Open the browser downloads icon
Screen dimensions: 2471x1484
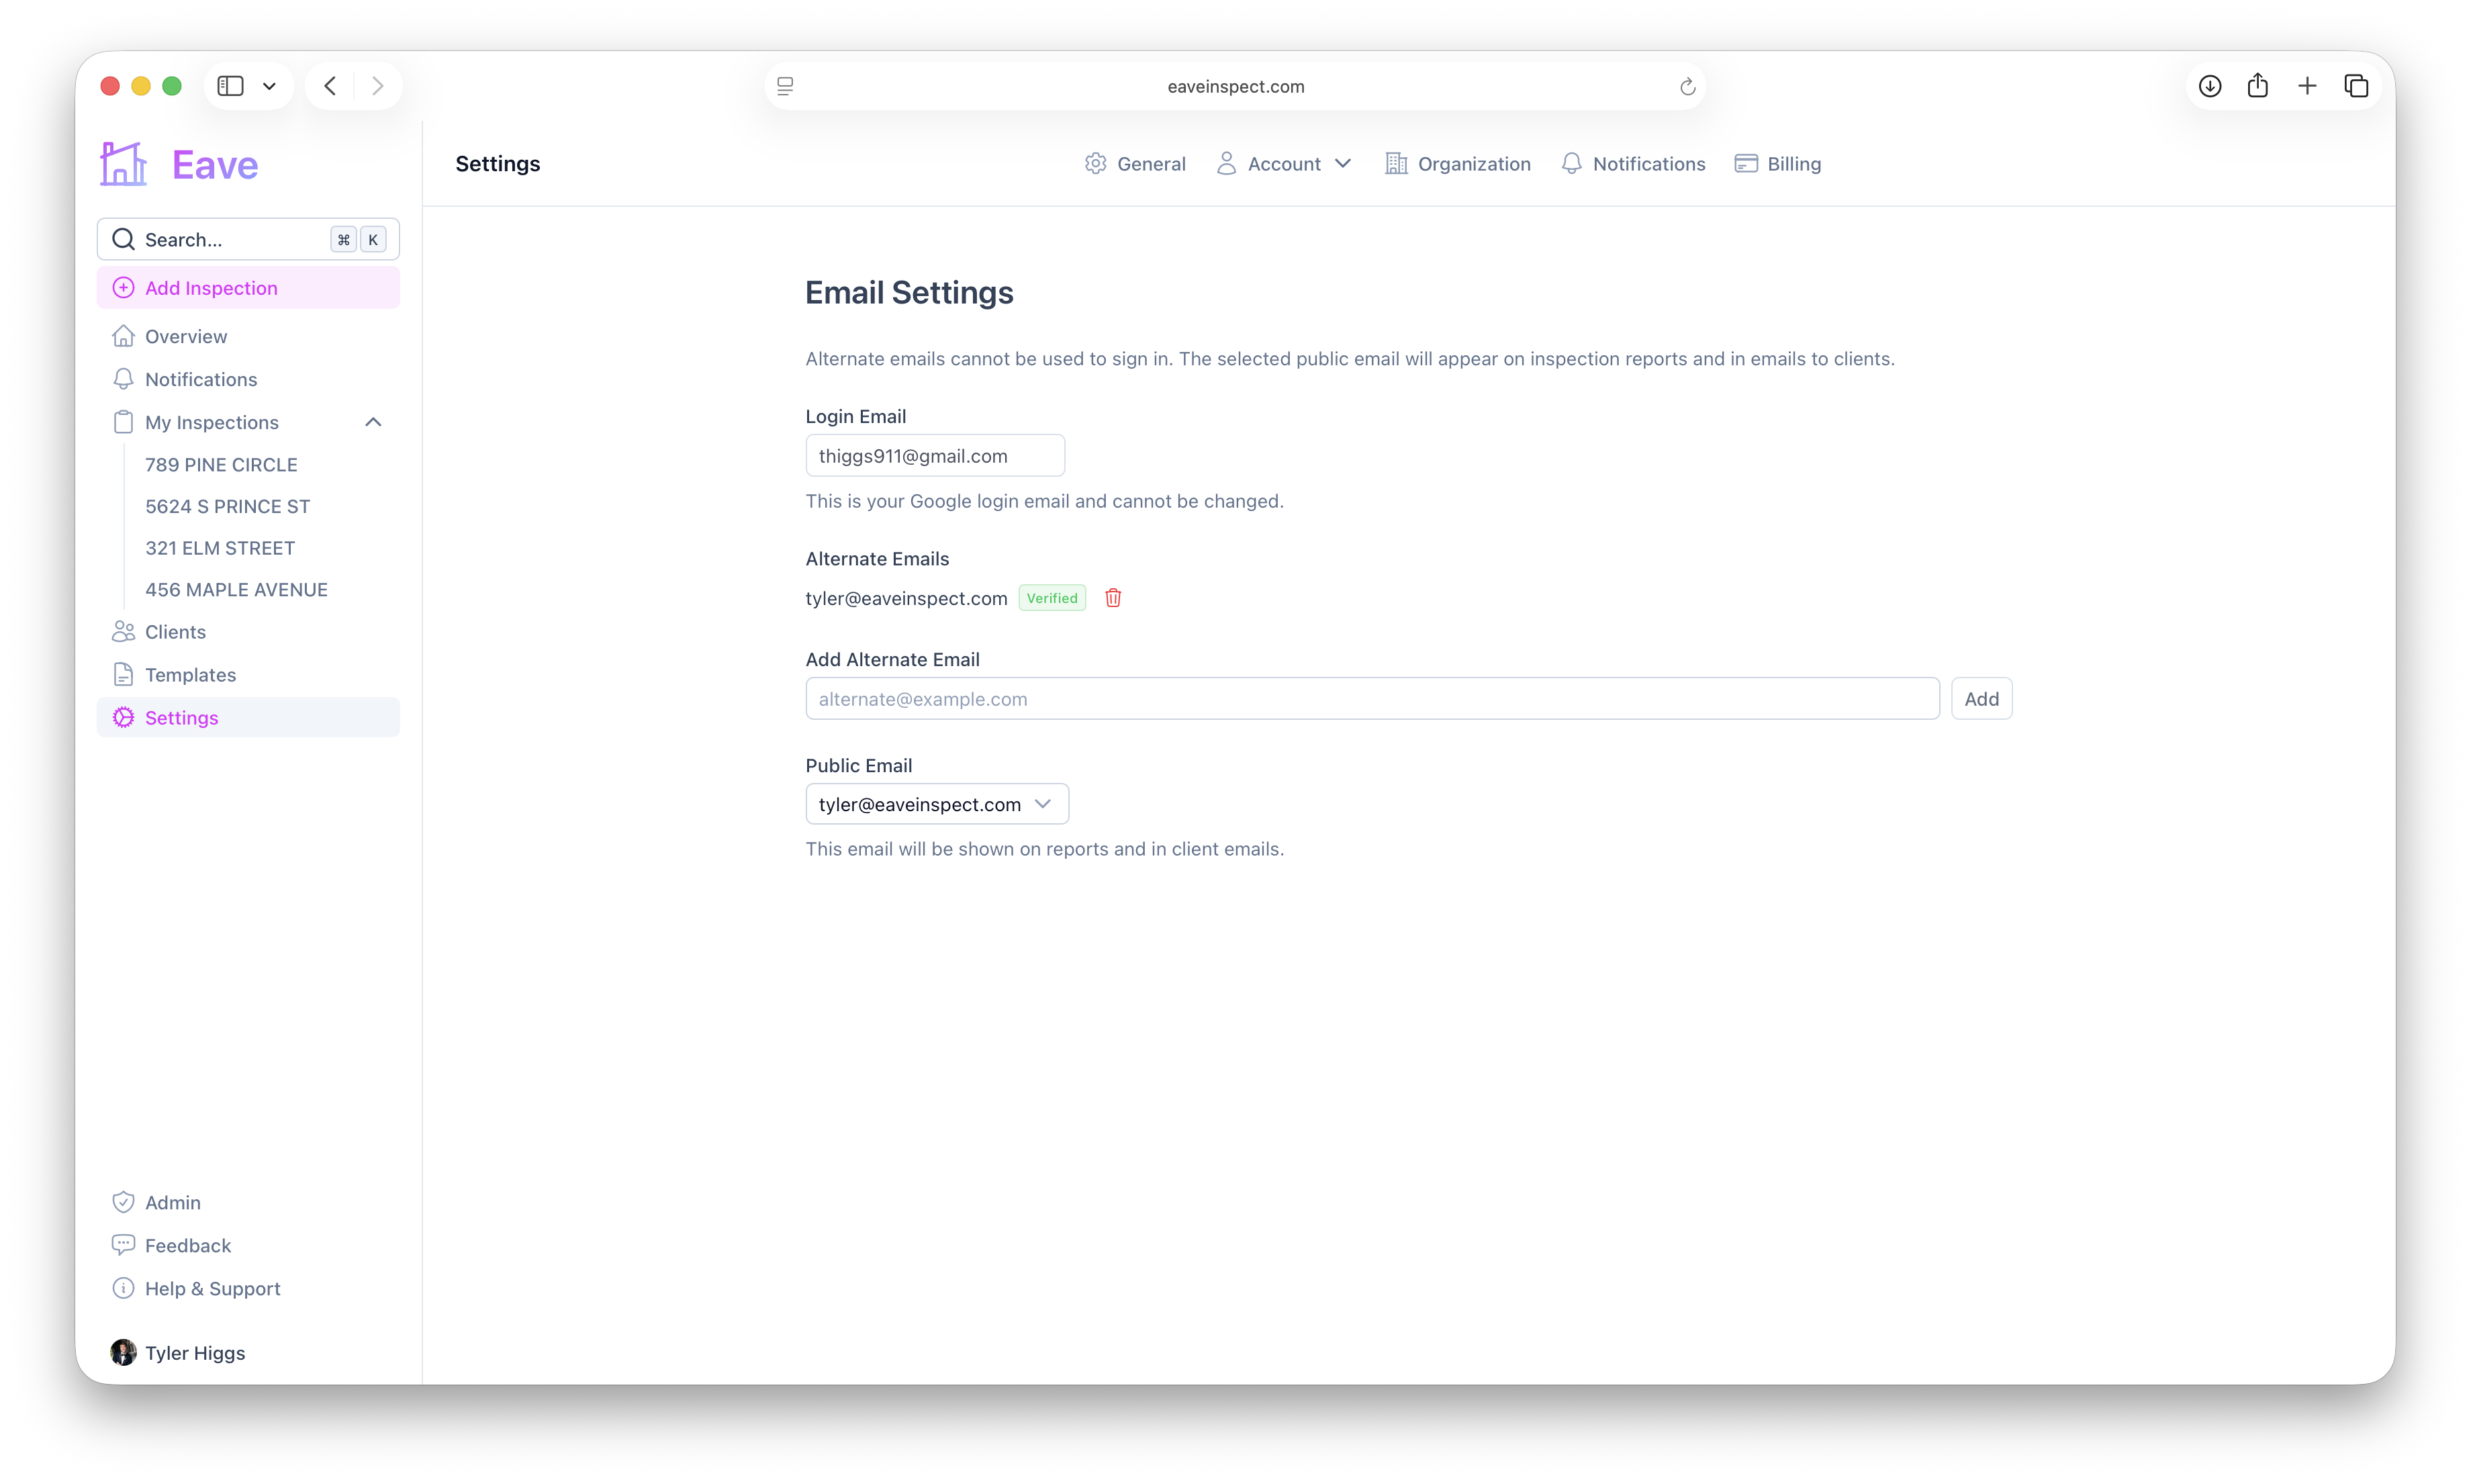2210,86
